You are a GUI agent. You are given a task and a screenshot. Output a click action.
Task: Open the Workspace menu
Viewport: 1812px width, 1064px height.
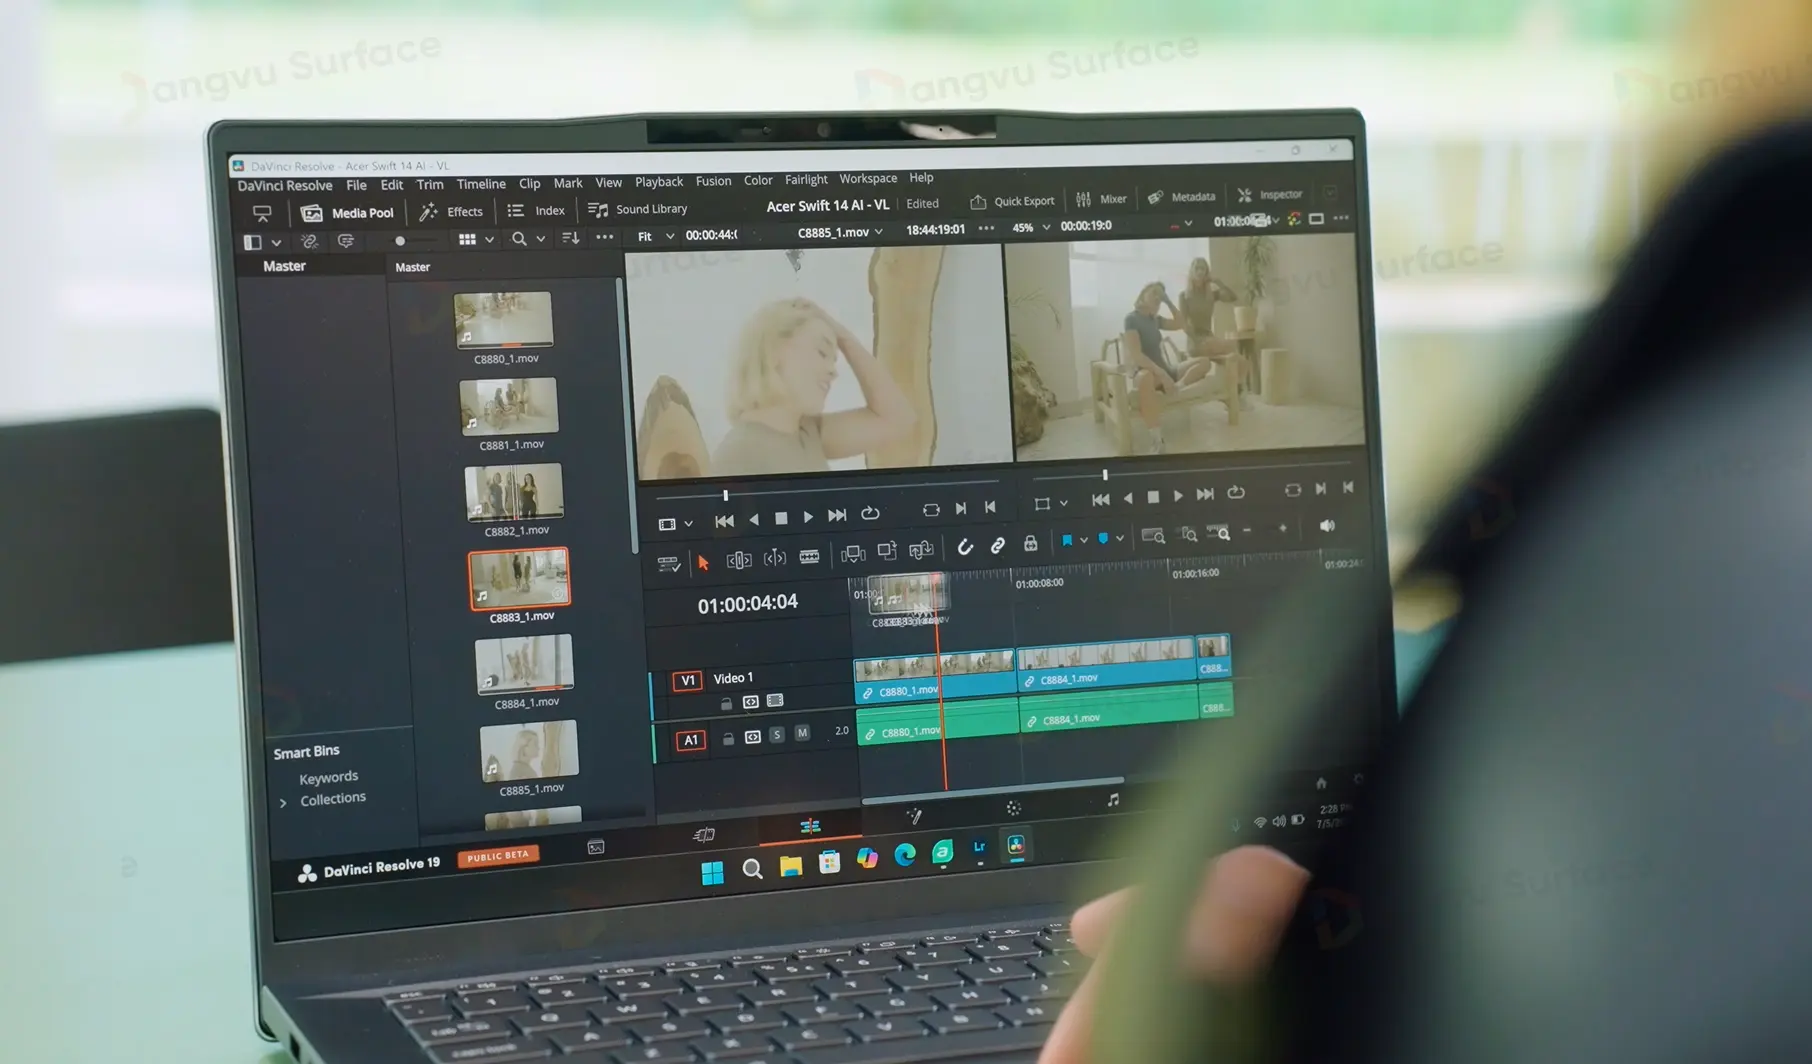pyautogui.click(x=868, y=179)
